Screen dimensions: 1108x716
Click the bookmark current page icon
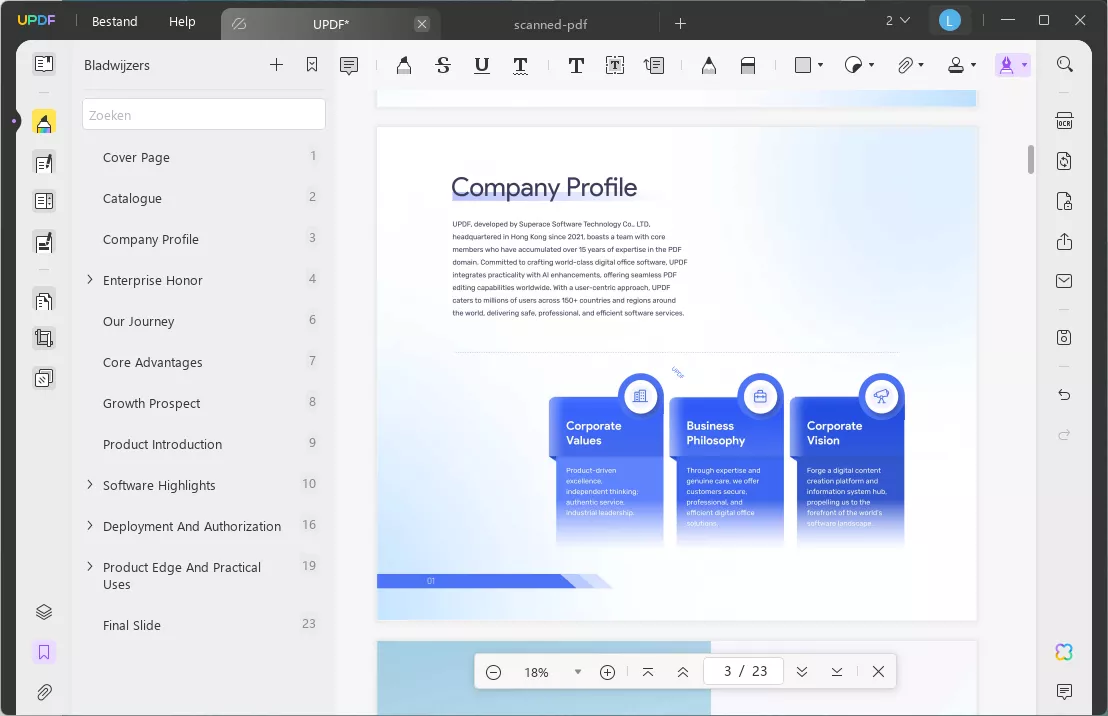pos(312,65)
